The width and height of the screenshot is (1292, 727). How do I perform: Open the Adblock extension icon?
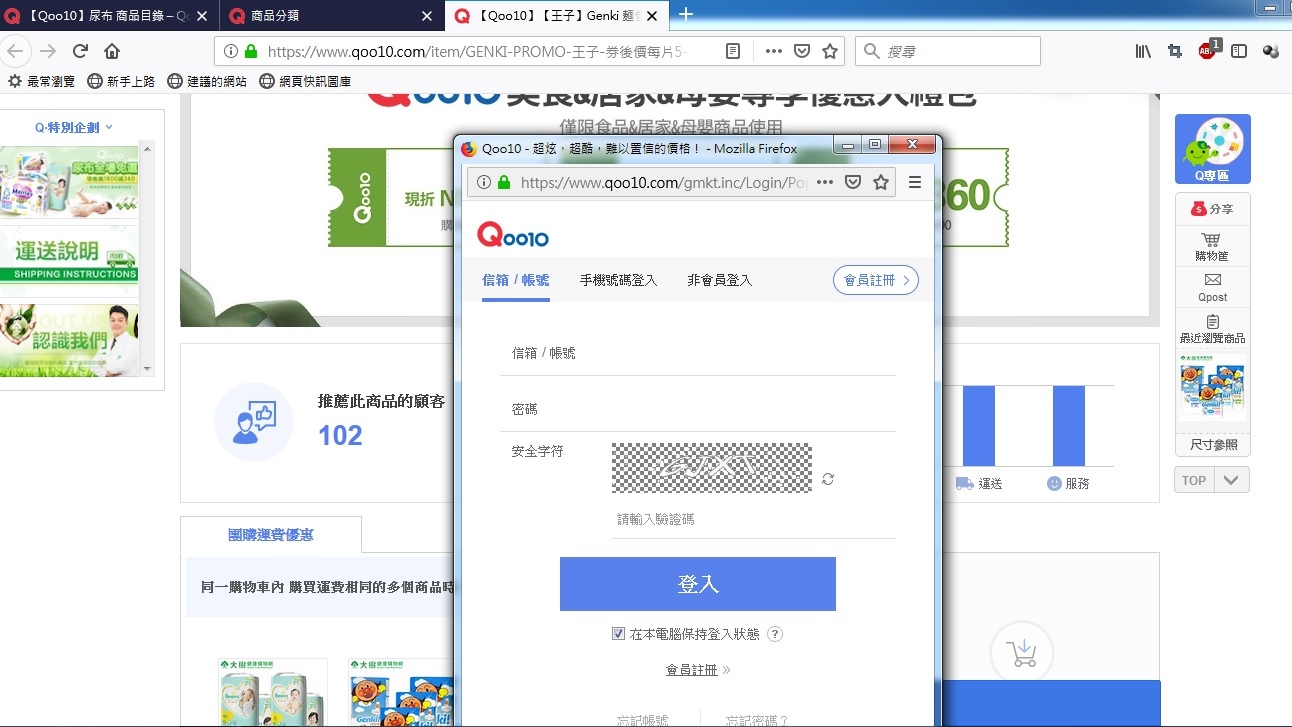point(1208,50)
